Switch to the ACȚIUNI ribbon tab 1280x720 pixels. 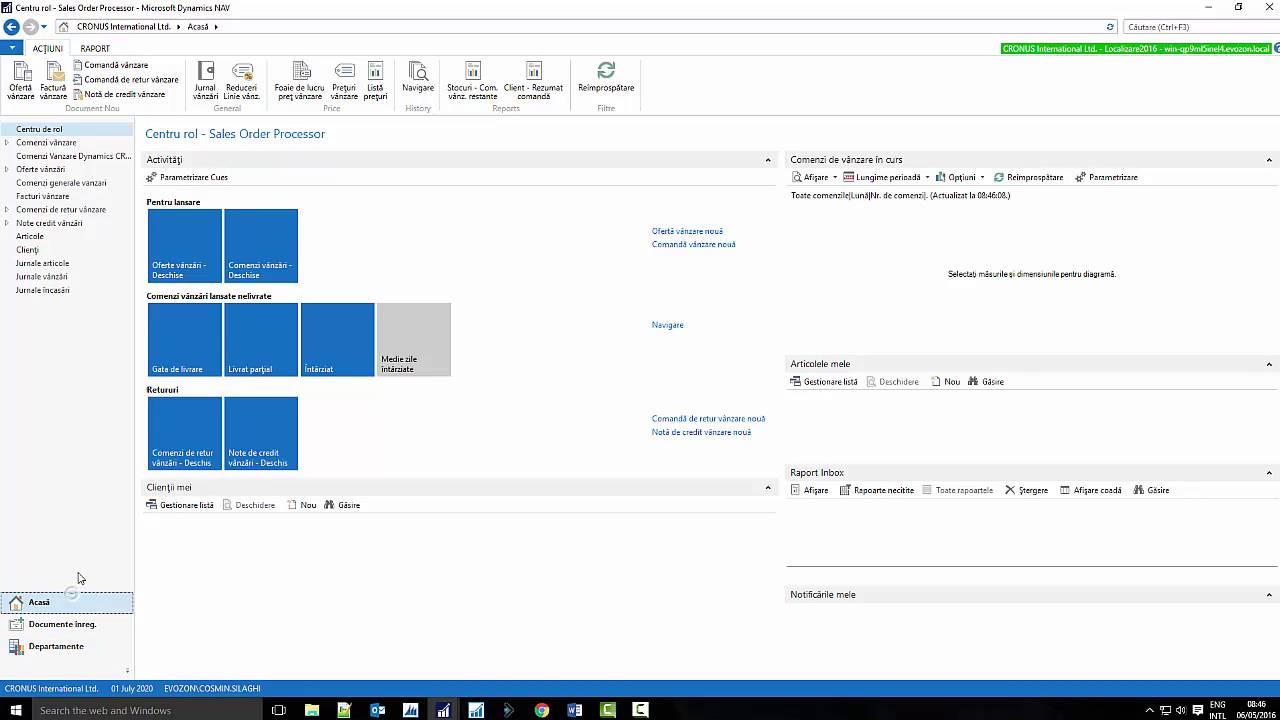pyautogui.click(x=47, y=48)
